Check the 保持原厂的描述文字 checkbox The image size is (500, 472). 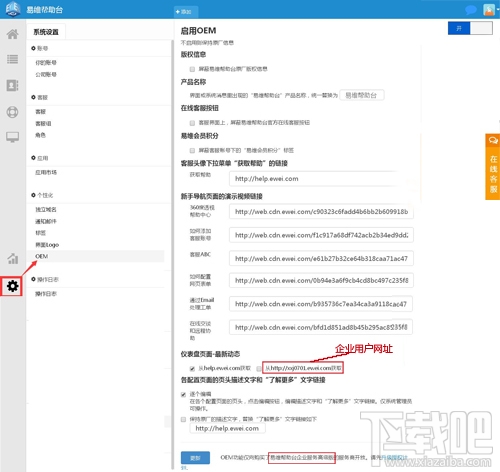click(183, 419)
